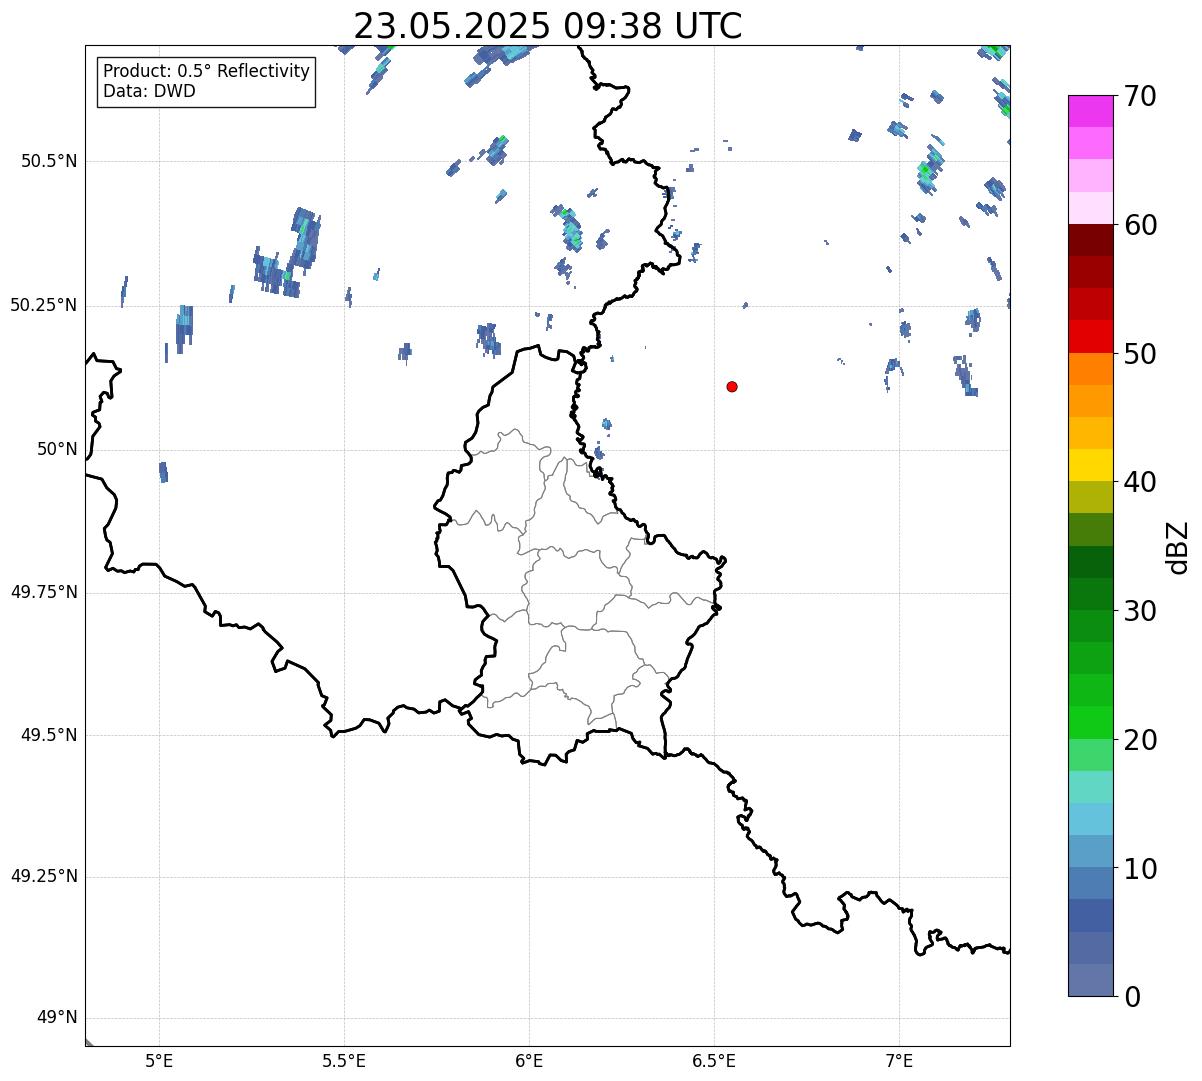
Task: Click the 'dBZ' colorbar label
Action: click(1178, 547)
